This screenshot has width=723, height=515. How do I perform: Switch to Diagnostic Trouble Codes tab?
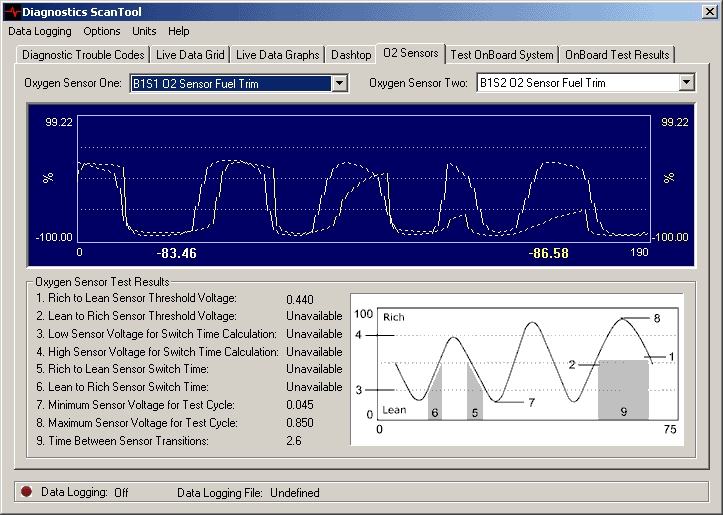(x=84, y=55)
